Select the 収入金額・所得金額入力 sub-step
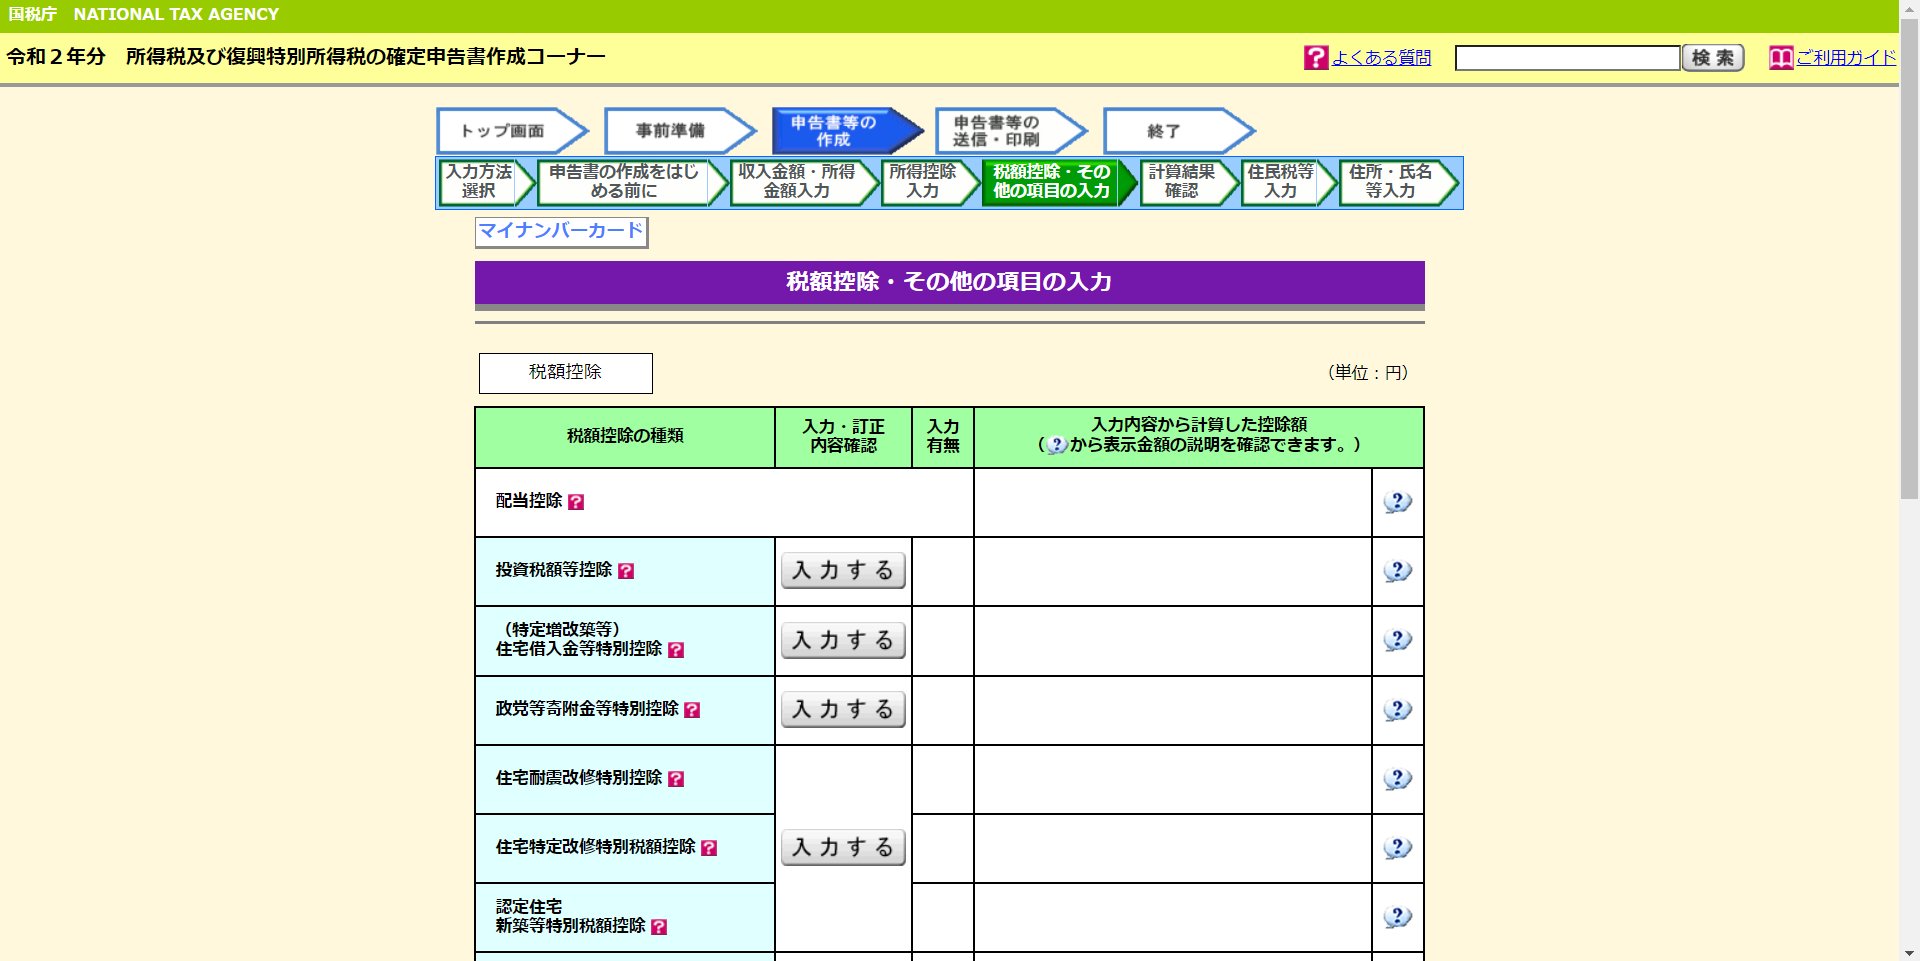The height and width of the screenshot is (961, 1920). [803, 182]
